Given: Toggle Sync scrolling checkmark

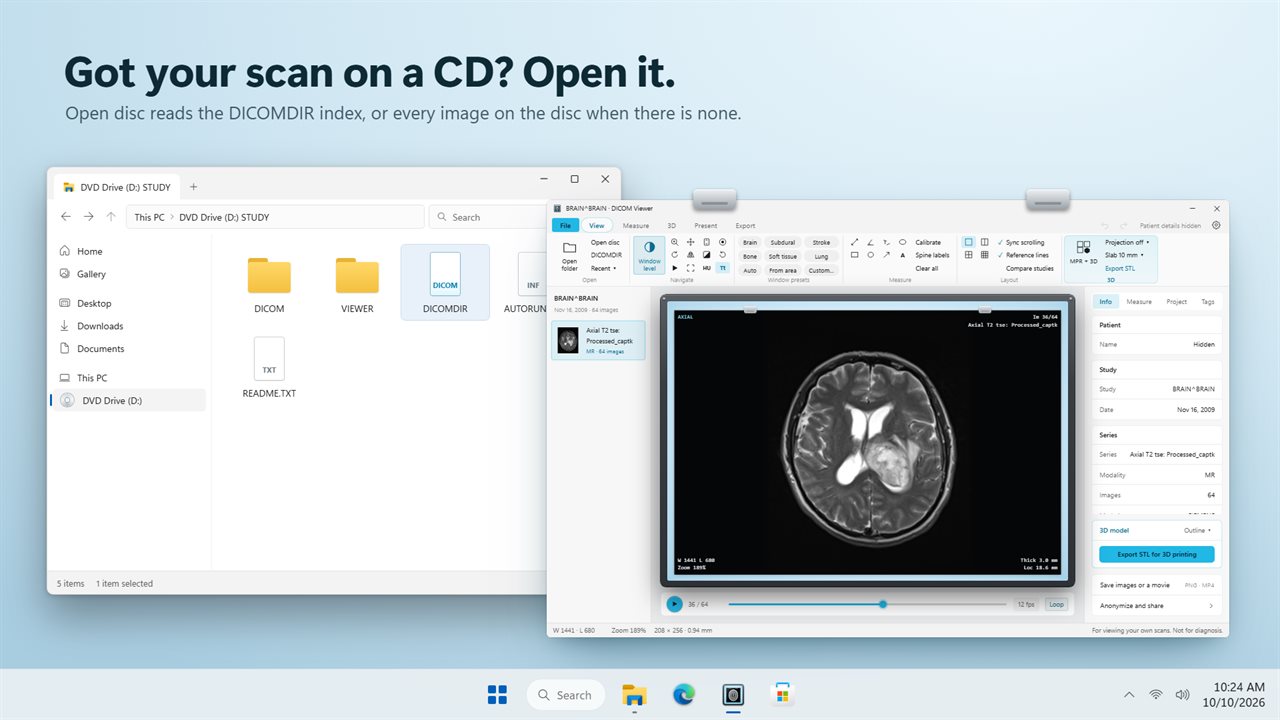Looking at the screenshot, I should point(1020,242).
